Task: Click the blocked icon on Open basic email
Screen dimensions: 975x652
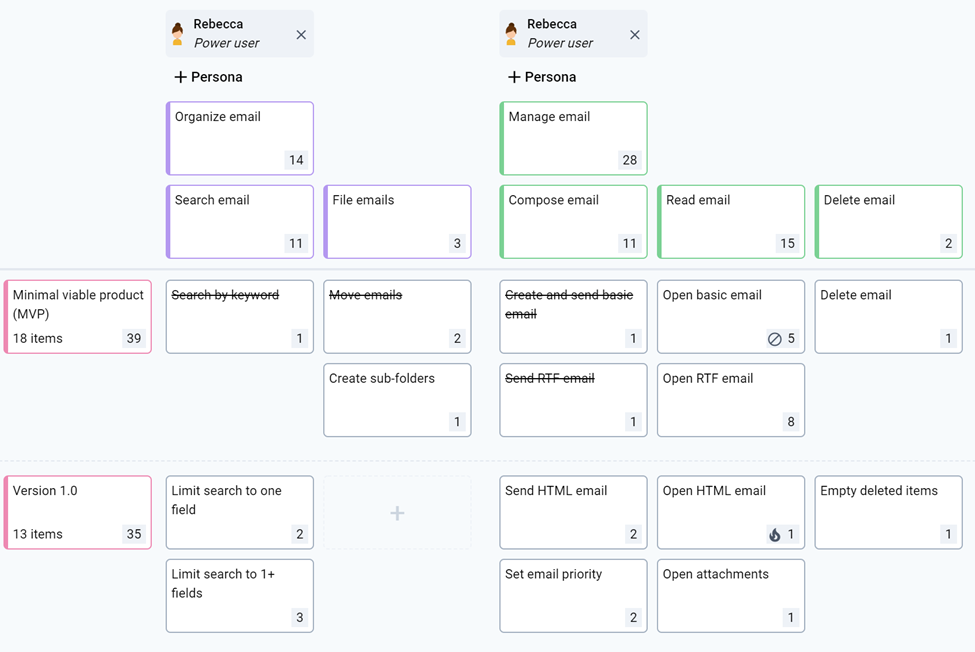Action: click(x=774, y=339)
